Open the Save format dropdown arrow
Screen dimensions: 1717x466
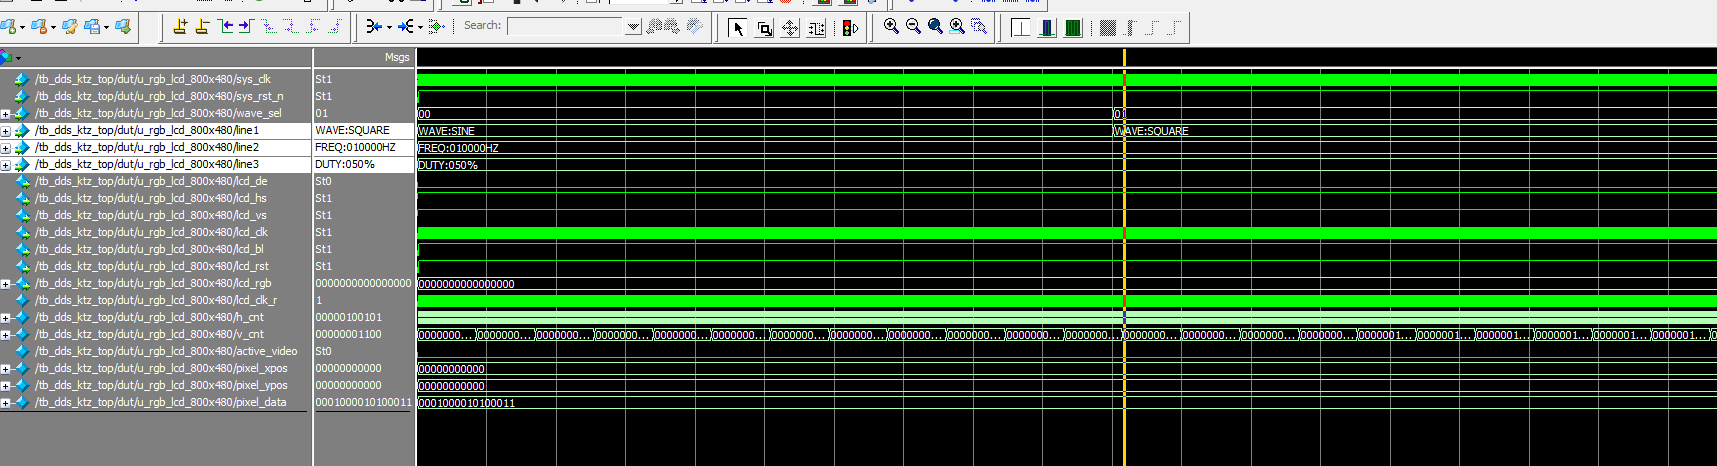pos(106,27)
